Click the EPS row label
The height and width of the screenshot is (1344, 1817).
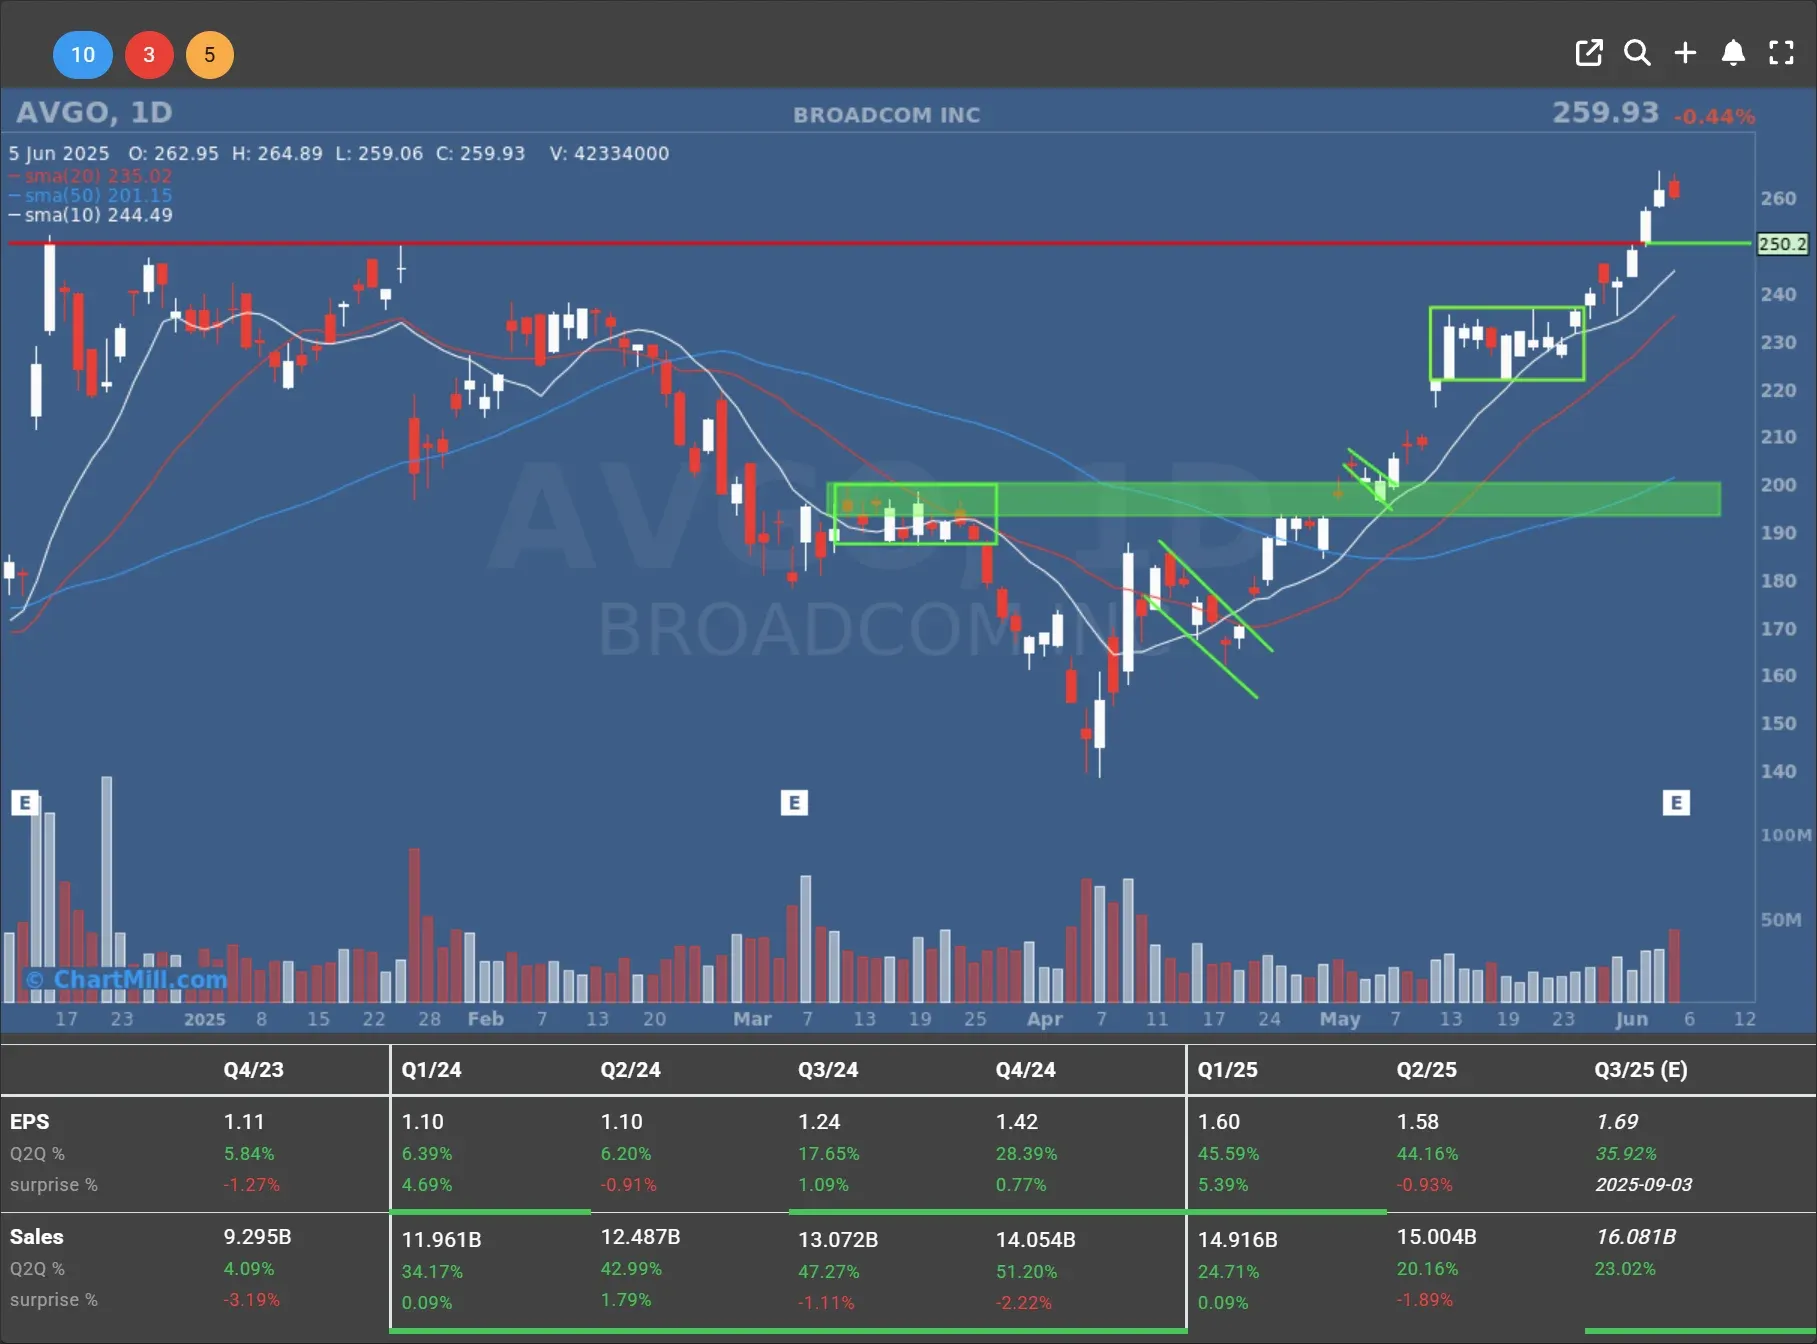(29, 1122)
